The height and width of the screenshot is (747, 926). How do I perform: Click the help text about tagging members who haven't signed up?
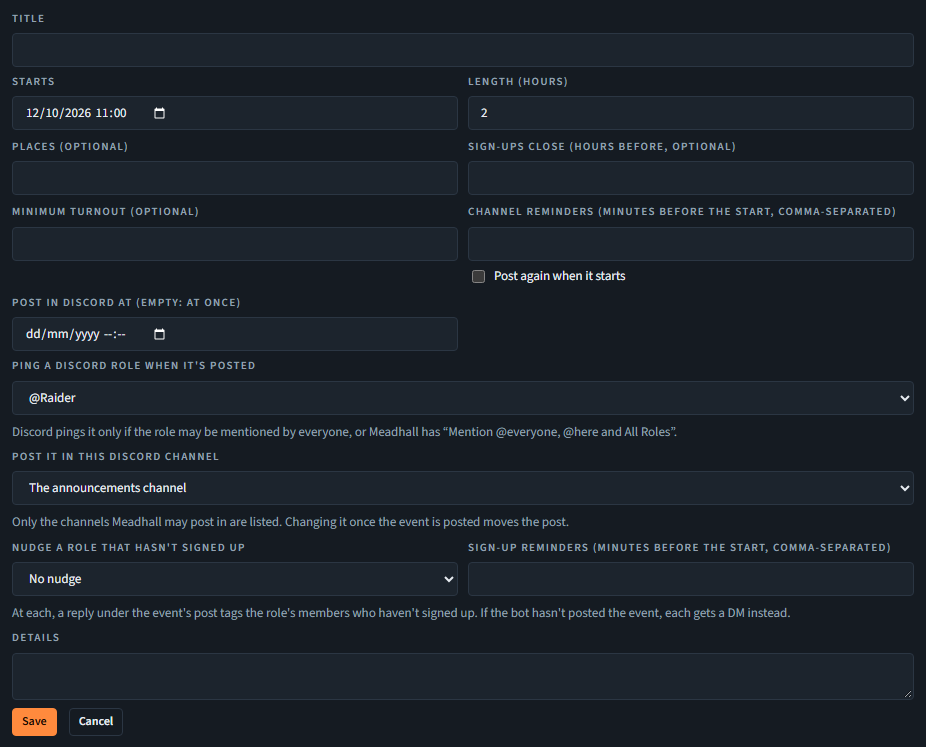pos(401,613)
